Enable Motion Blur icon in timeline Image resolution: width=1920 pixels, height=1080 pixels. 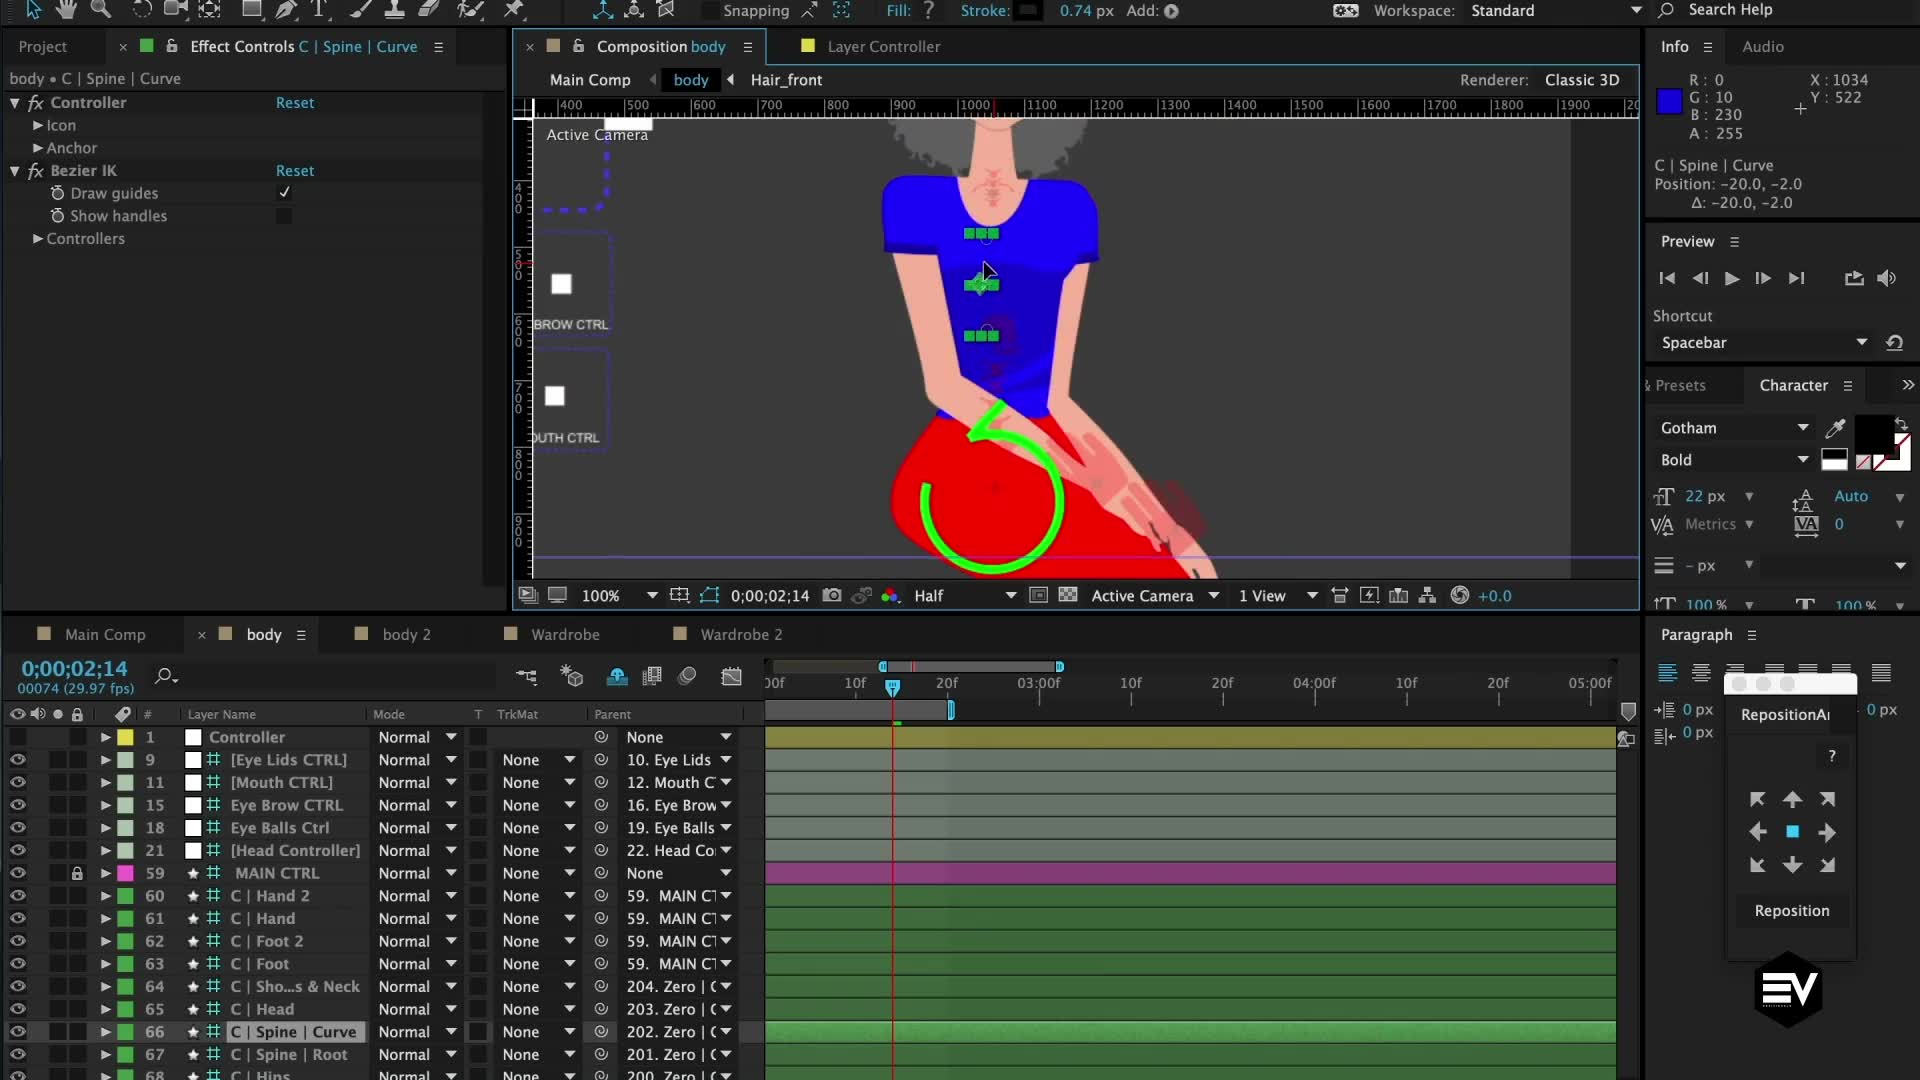(x=687, y=676)
